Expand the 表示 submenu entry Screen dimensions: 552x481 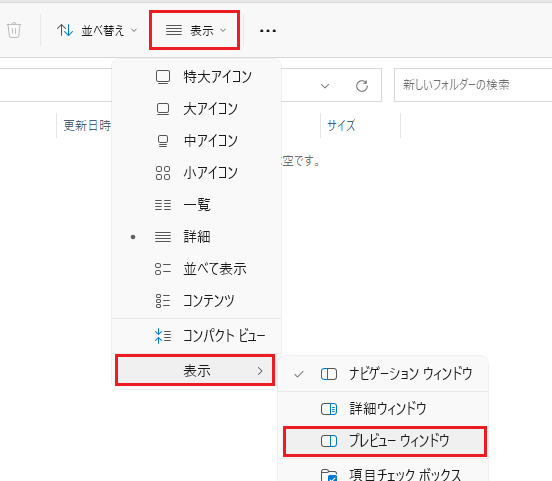[x=195, y=370]
